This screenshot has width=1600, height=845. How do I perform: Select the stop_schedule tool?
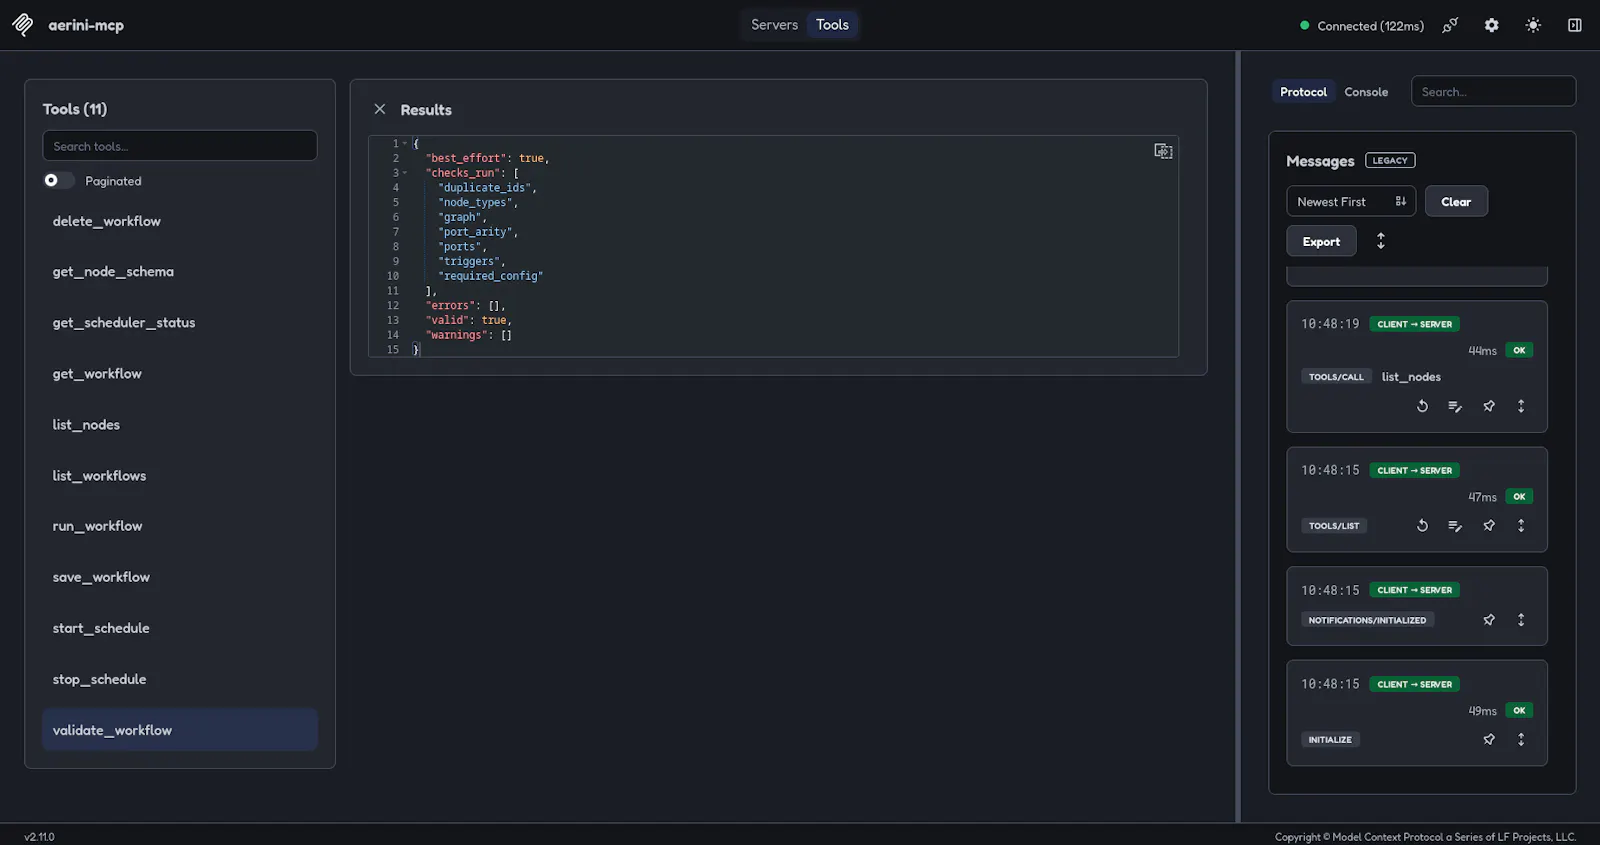pyautogui.click(x=180, y=678)
